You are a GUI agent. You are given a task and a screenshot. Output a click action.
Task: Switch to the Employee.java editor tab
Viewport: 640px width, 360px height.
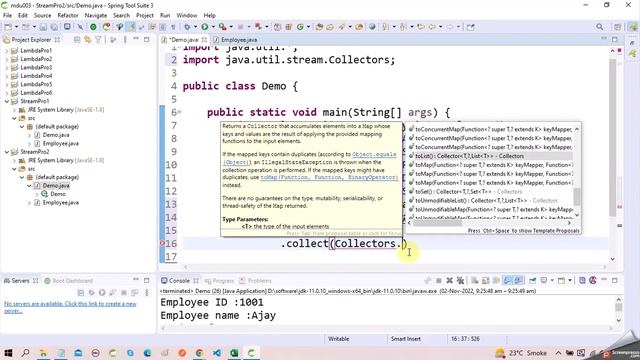tap(236, 40)
